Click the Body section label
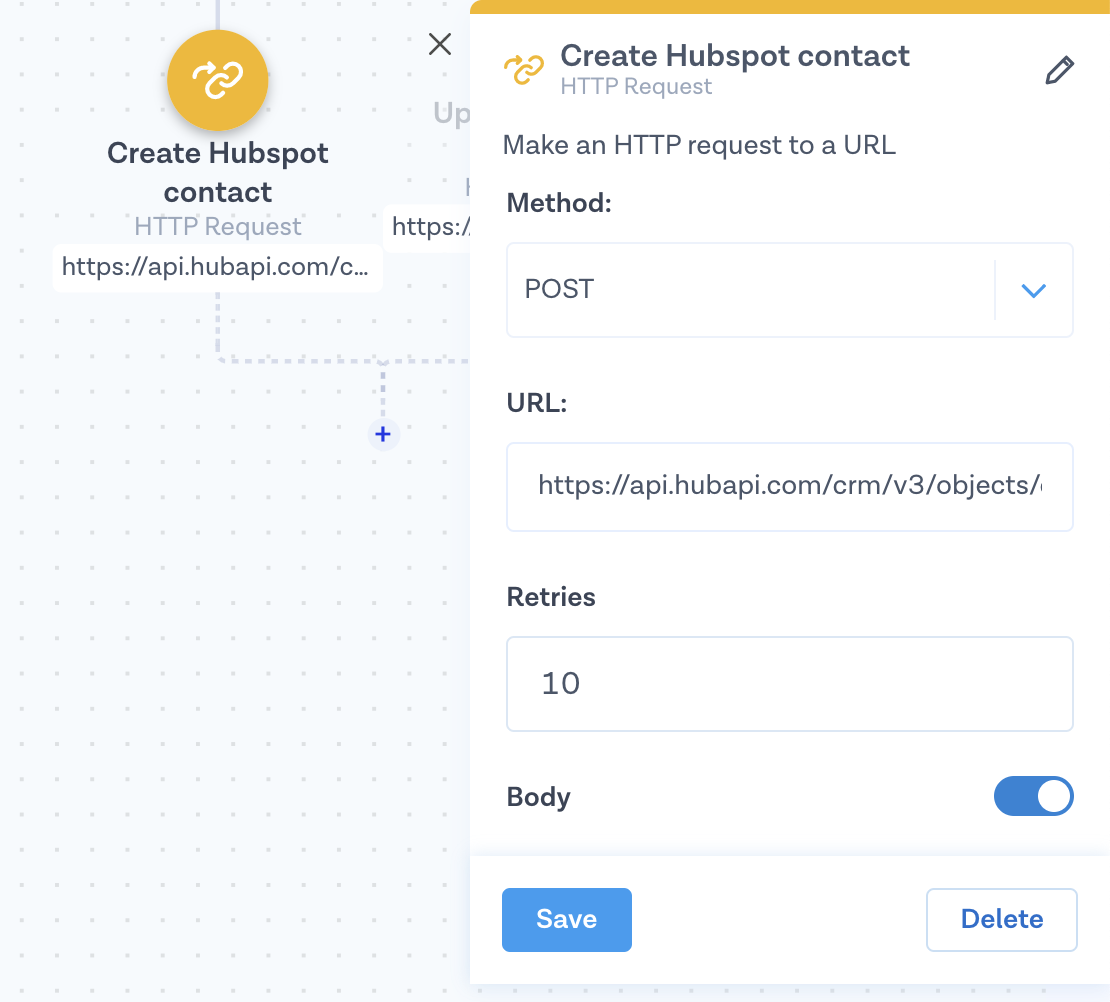This screenshot has height=1002, width=1110. 539,797
